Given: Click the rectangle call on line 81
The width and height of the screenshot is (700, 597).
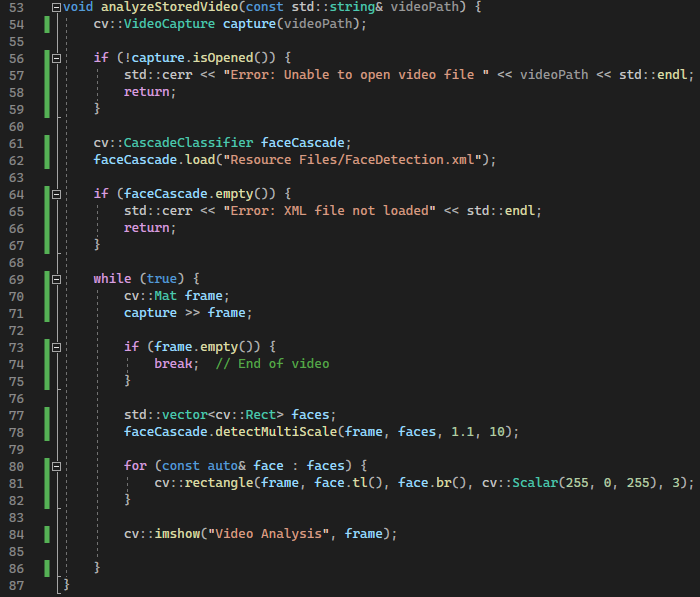Looking at the screenshot, I should 219,482.
